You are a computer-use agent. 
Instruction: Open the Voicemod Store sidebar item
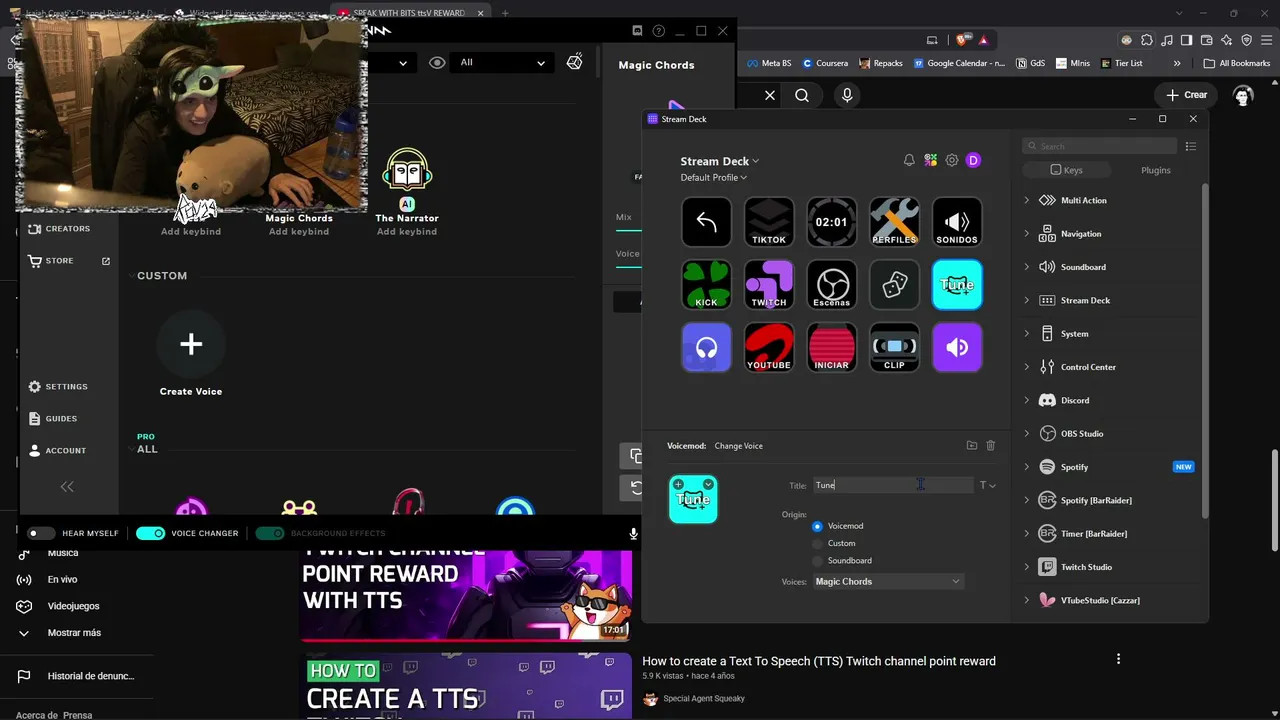(x=69, y=261)
